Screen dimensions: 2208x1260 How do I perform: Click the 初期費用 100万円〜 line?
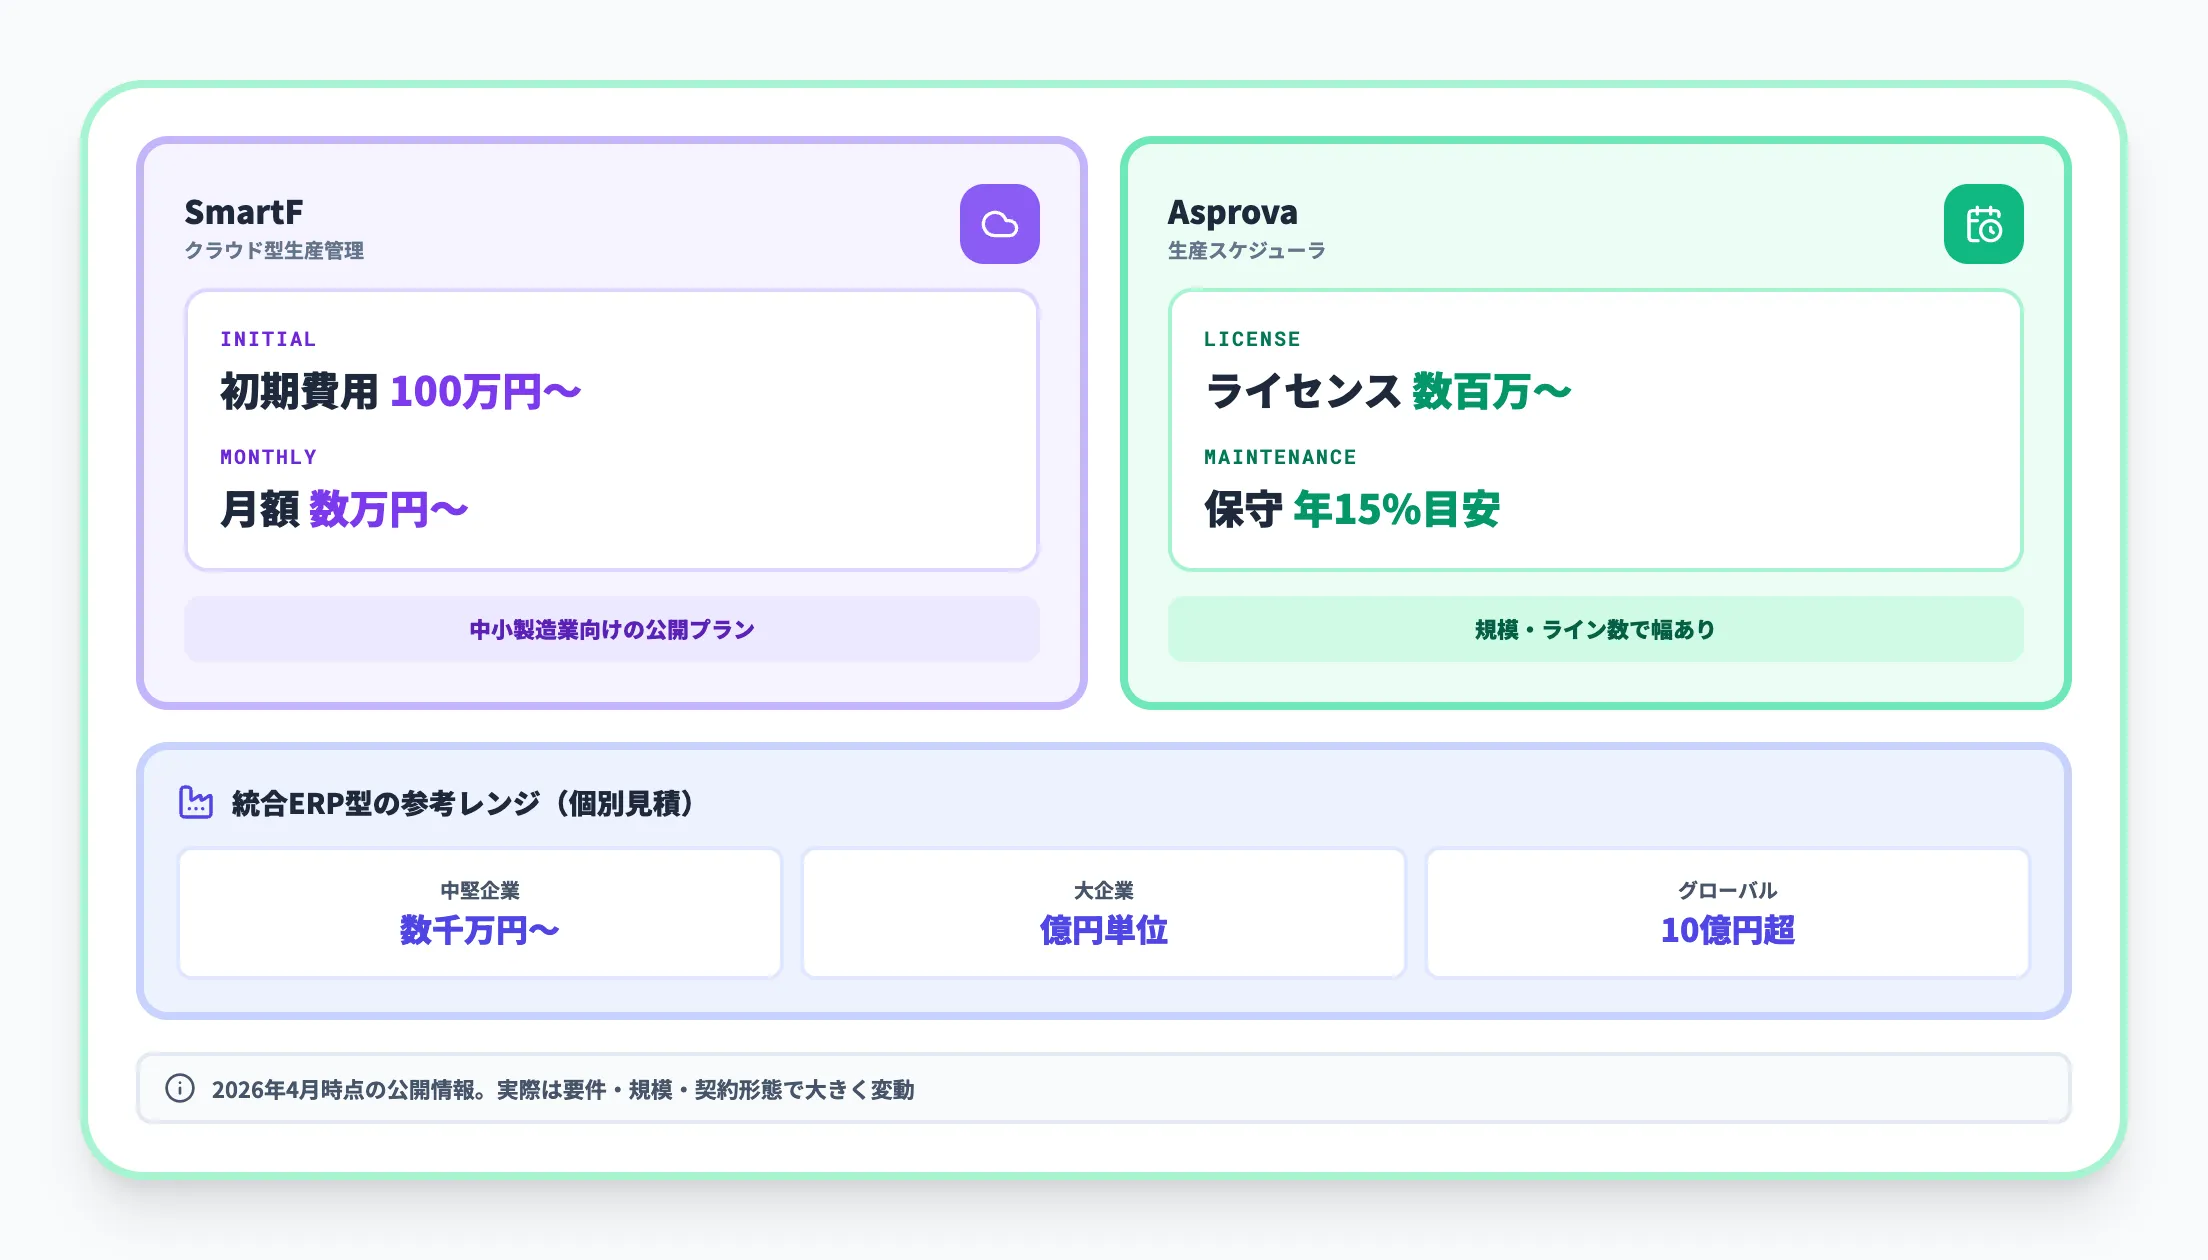point(400,391)
